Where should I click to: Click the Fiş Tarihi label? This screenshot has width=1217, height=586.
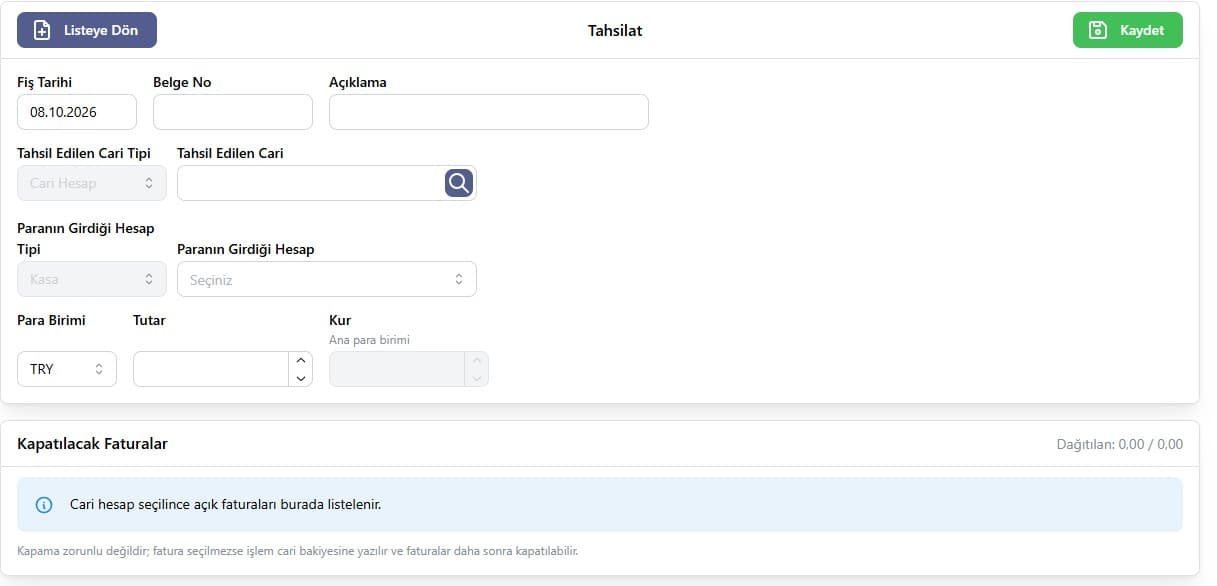[x=45, y=82]
